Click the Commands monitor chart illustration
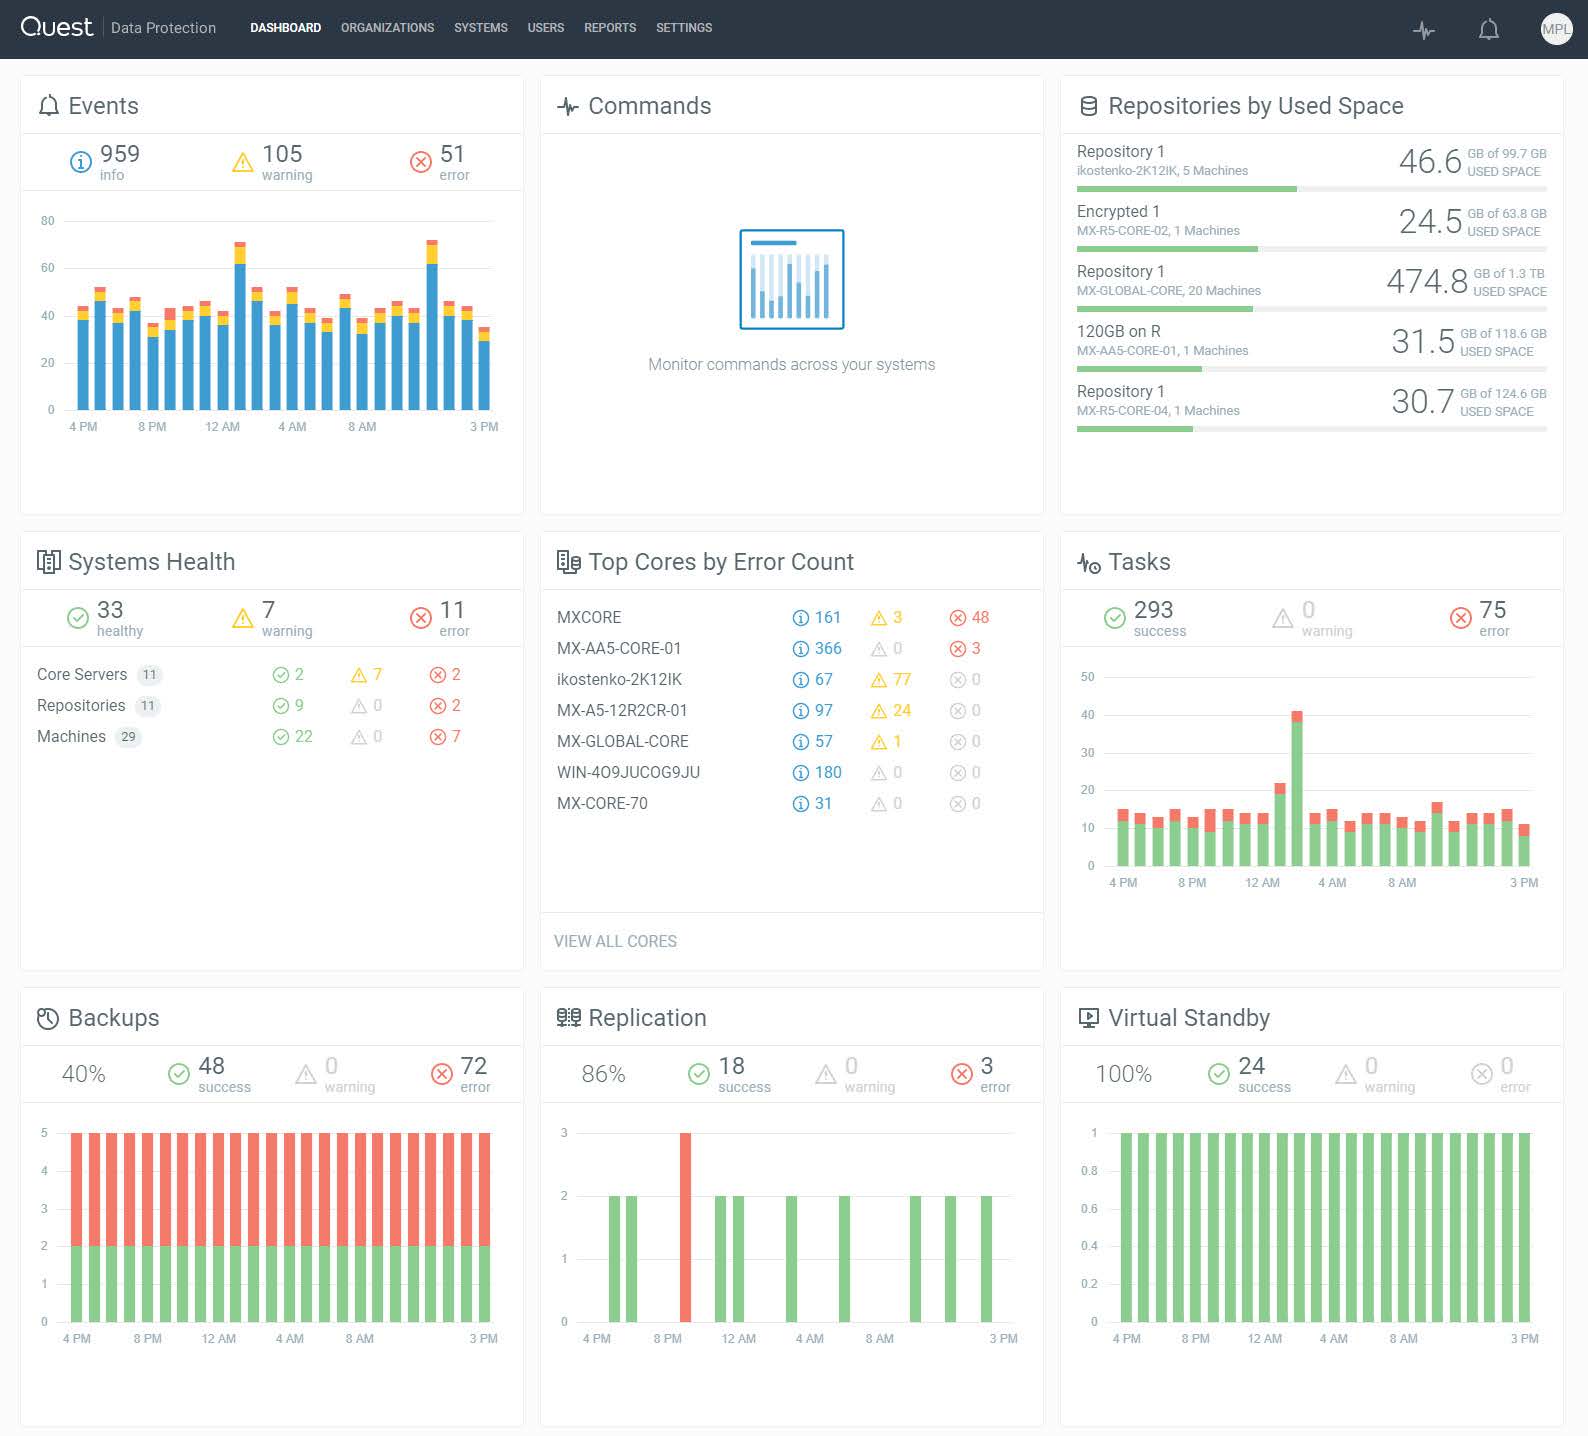This screenshot has height=1436, width=1588. tap(791, 279)
